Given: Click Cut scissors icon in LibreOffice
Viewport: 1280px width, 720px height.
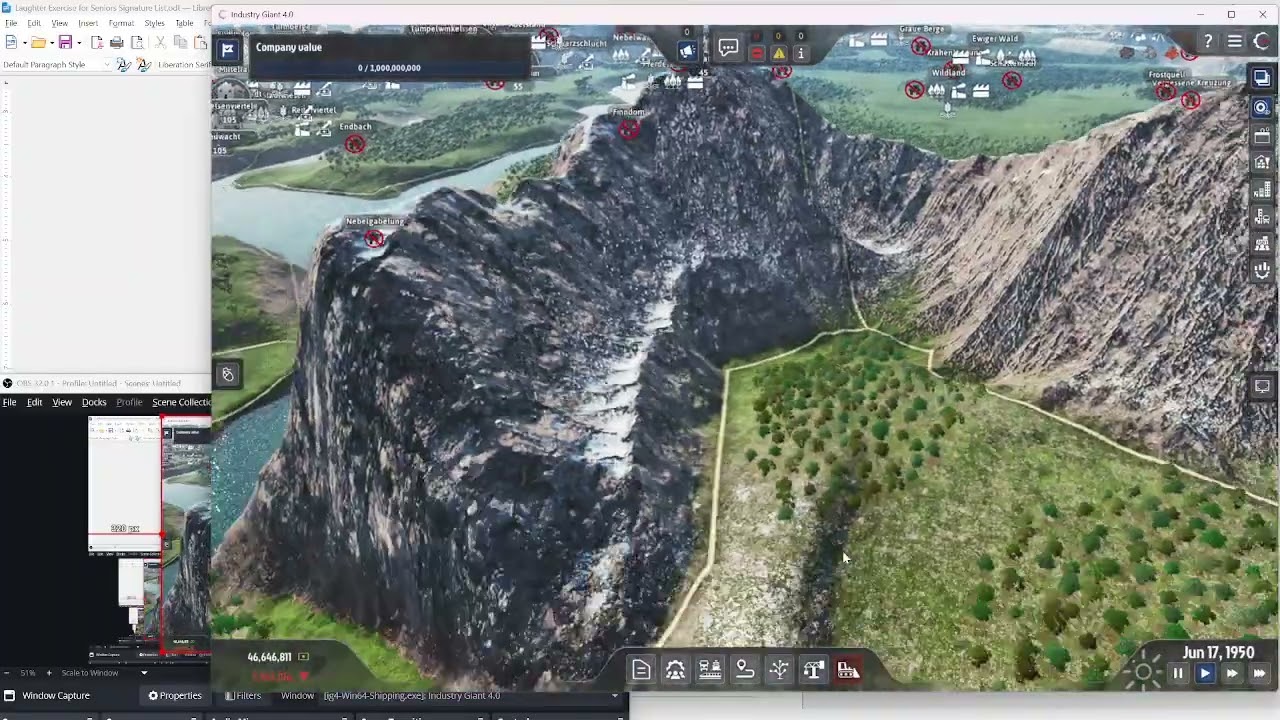Looking at the screenshot, I should [x=162, y=42].
